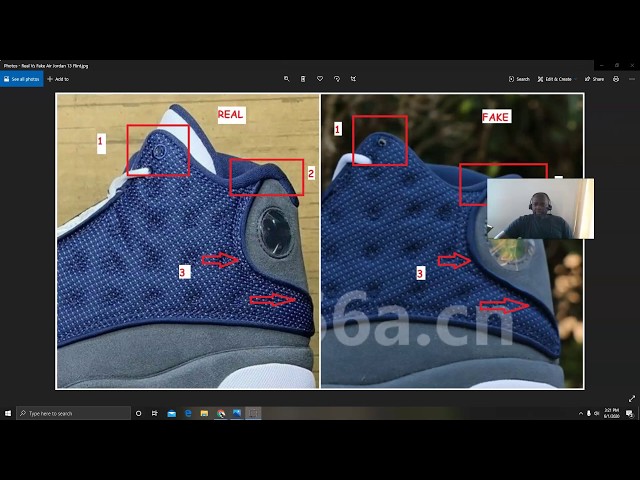The image size is (640, 480).
Task: Open Cortana circle icon in taskbar
Action: click(x=138, y=413)
